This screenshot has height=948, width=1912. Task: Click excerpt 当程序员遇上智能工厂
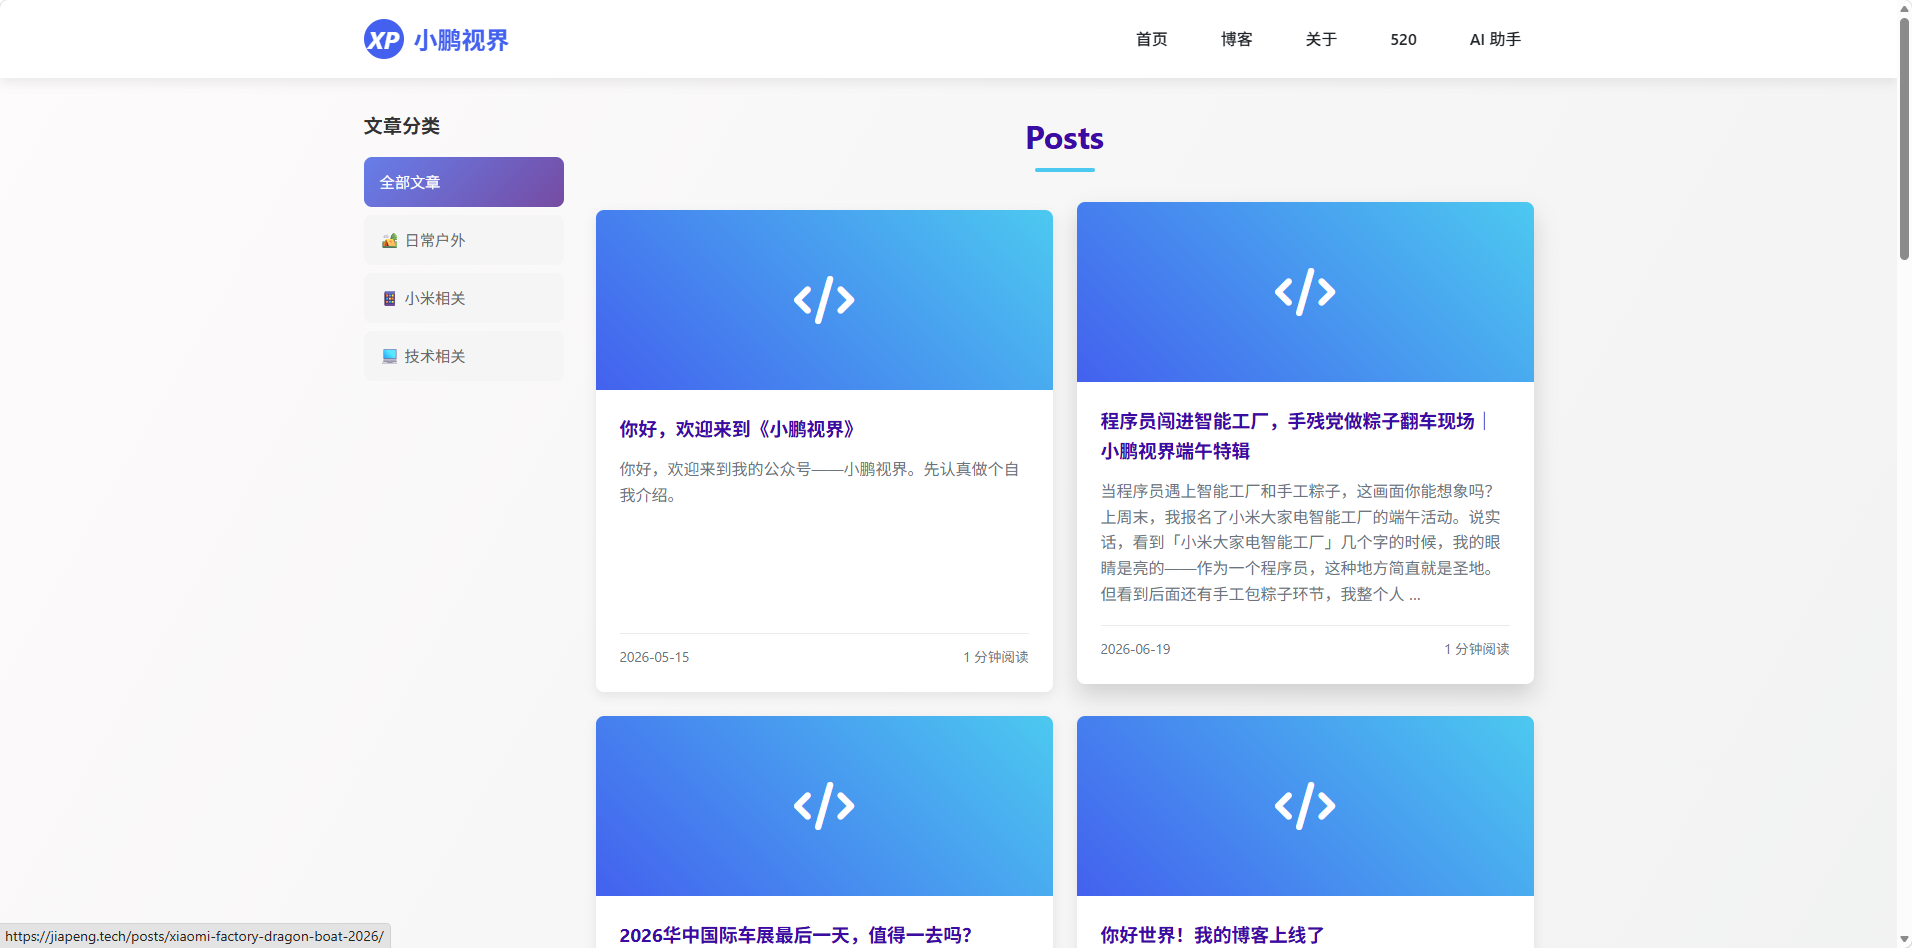1301,542
